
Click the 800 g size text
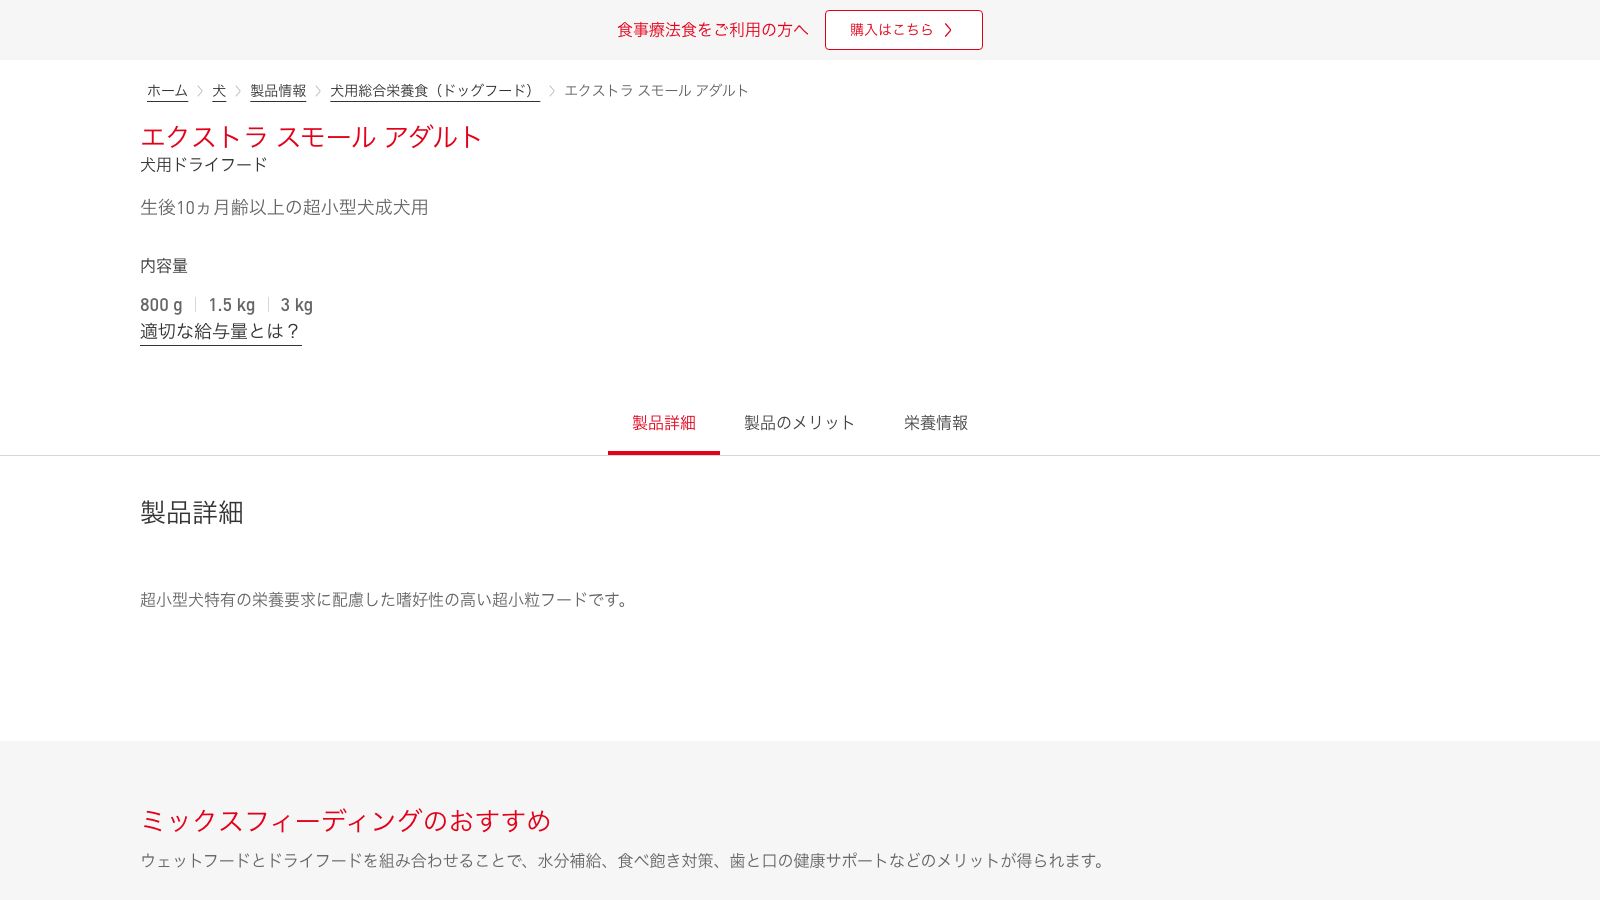161,305
